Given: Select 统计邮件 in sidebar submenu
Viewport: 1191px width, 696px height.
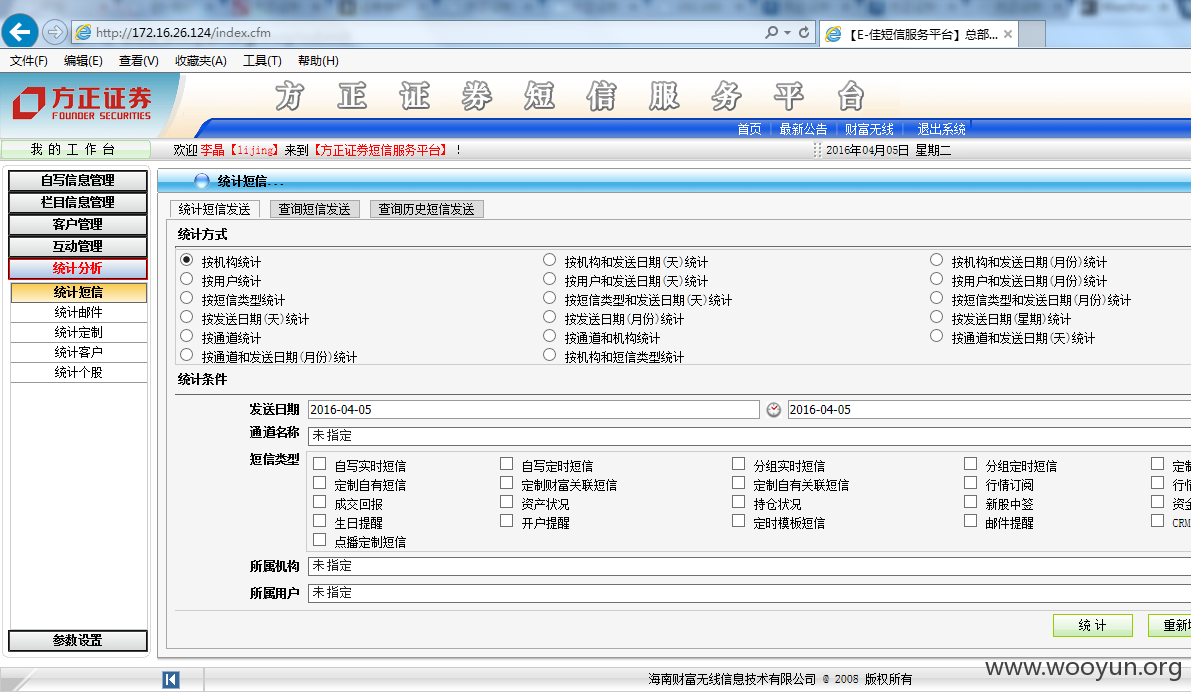Looking at the screenshot, I should pos(79,312).
